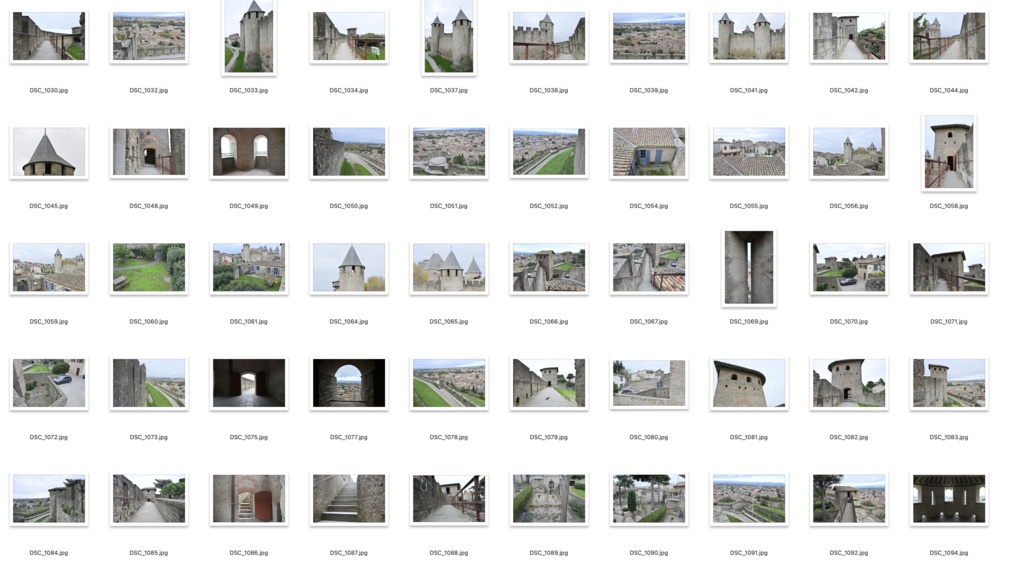Select conical roof thumbnail DSC_1045.jpg
The width and height of the screenshot is (1024, 566).
pos(49,152)
